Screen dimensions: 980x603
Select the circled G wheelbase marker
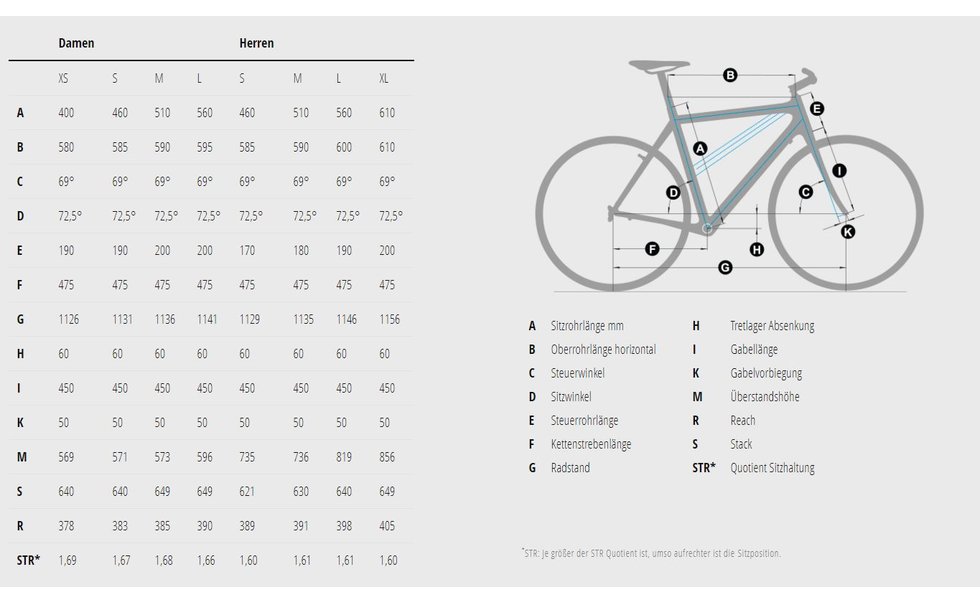725,267
